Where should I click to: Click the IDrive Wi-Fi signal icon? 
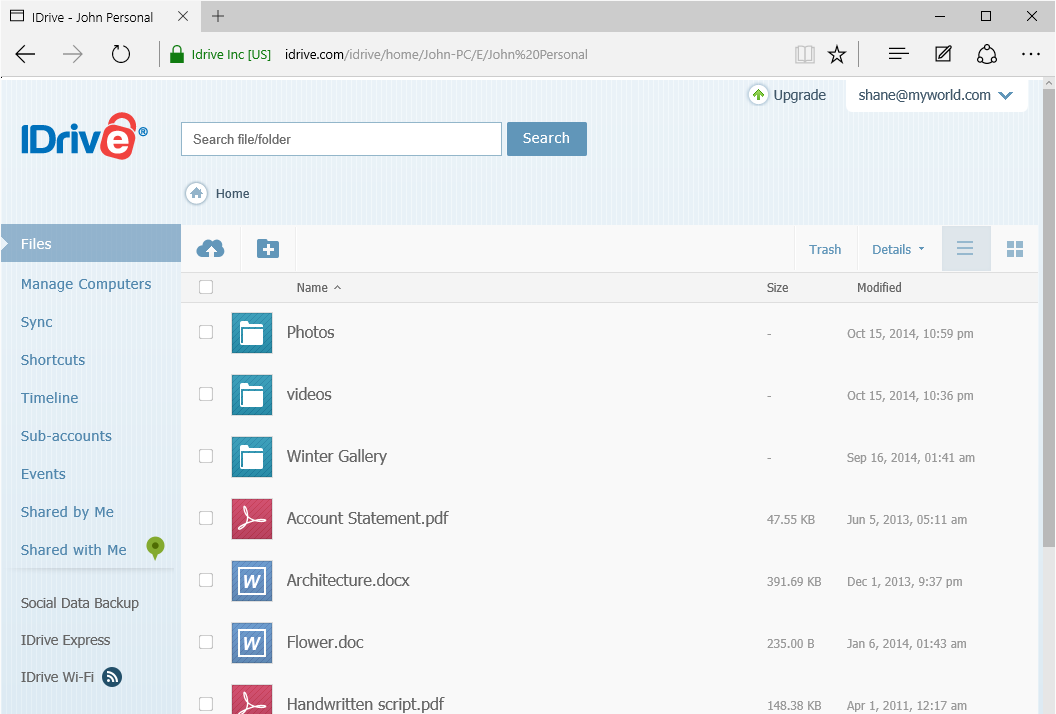click(113, 677)
